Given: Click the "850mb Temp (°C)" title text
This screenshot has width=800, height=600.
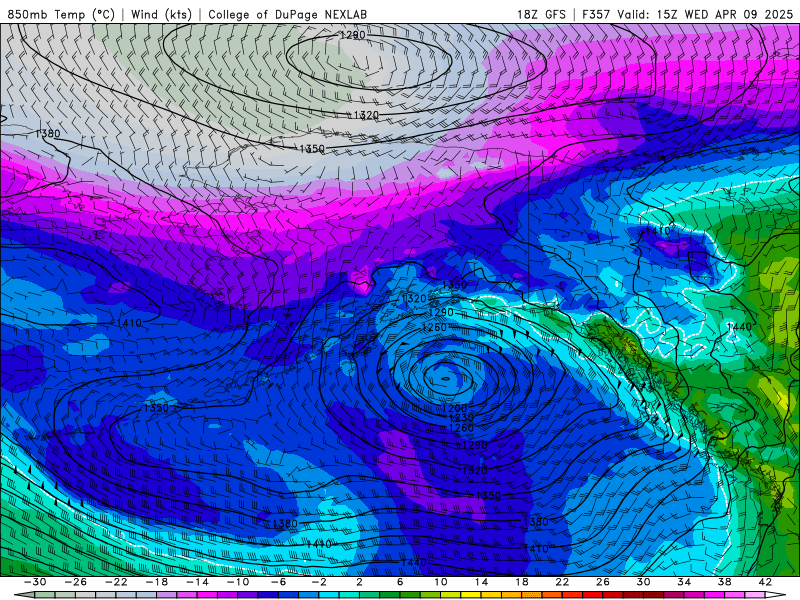Looking at the screenshot, I should pos(61,14).
